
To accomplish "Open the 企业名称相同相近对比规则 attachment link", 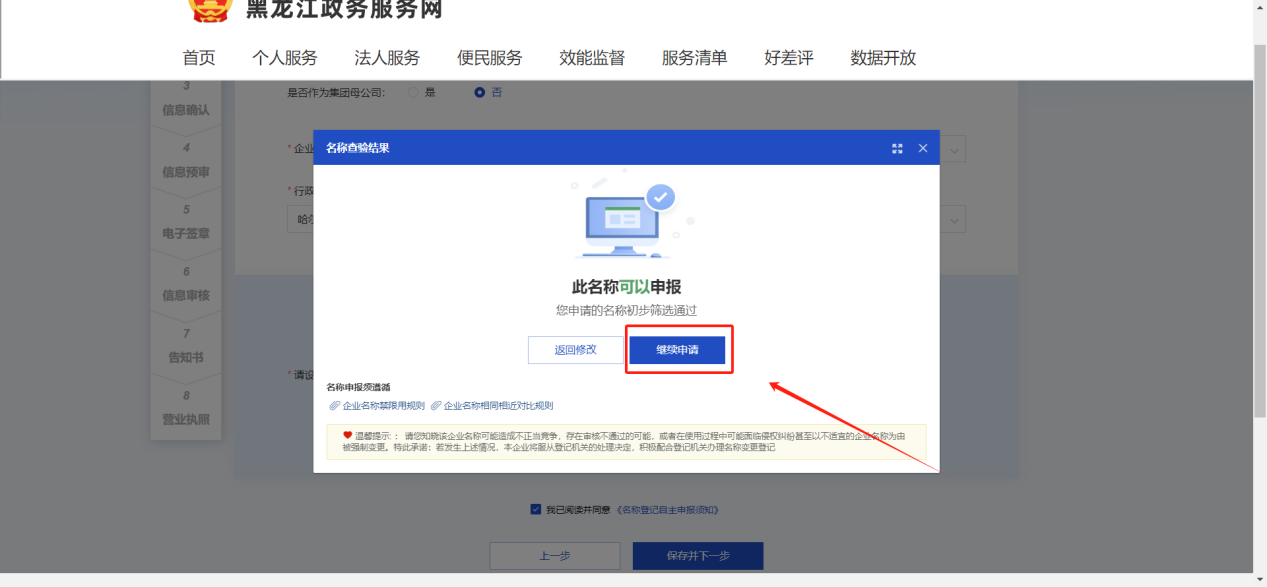I will 498,406.
